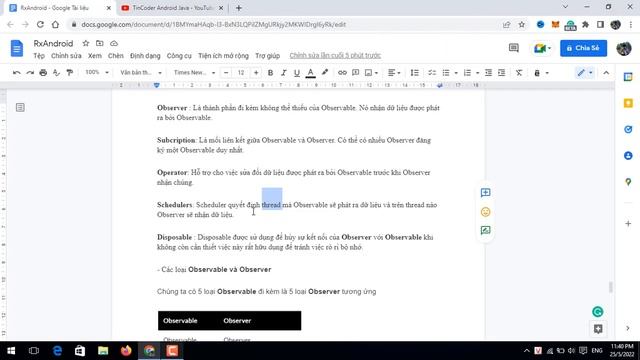Star the RxAndroid document
Viewport: 640px width, 360px height.
[86, 43]
